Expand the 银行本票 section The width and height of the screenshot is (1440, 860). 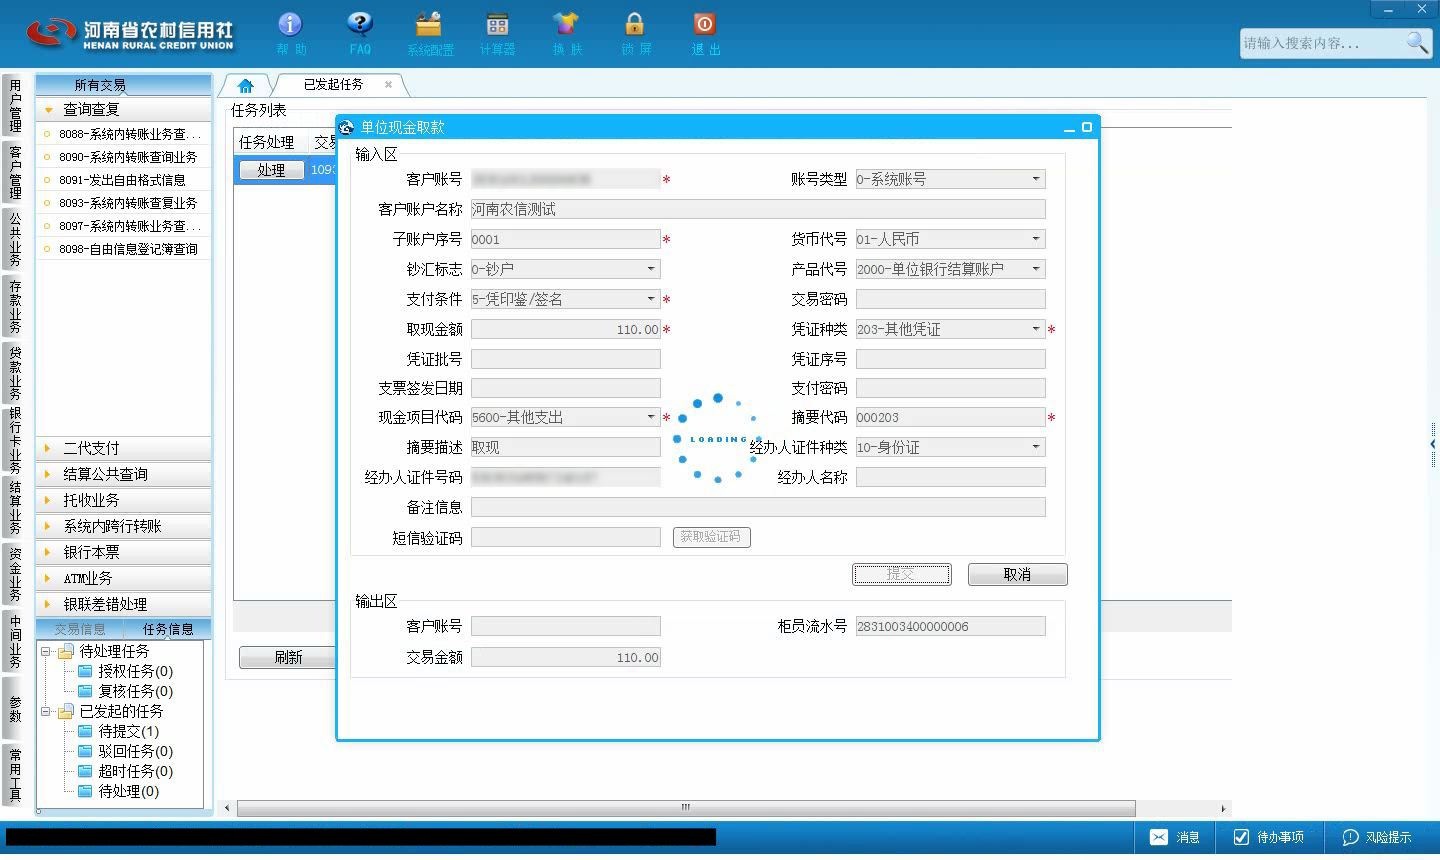tap(123, 552)
